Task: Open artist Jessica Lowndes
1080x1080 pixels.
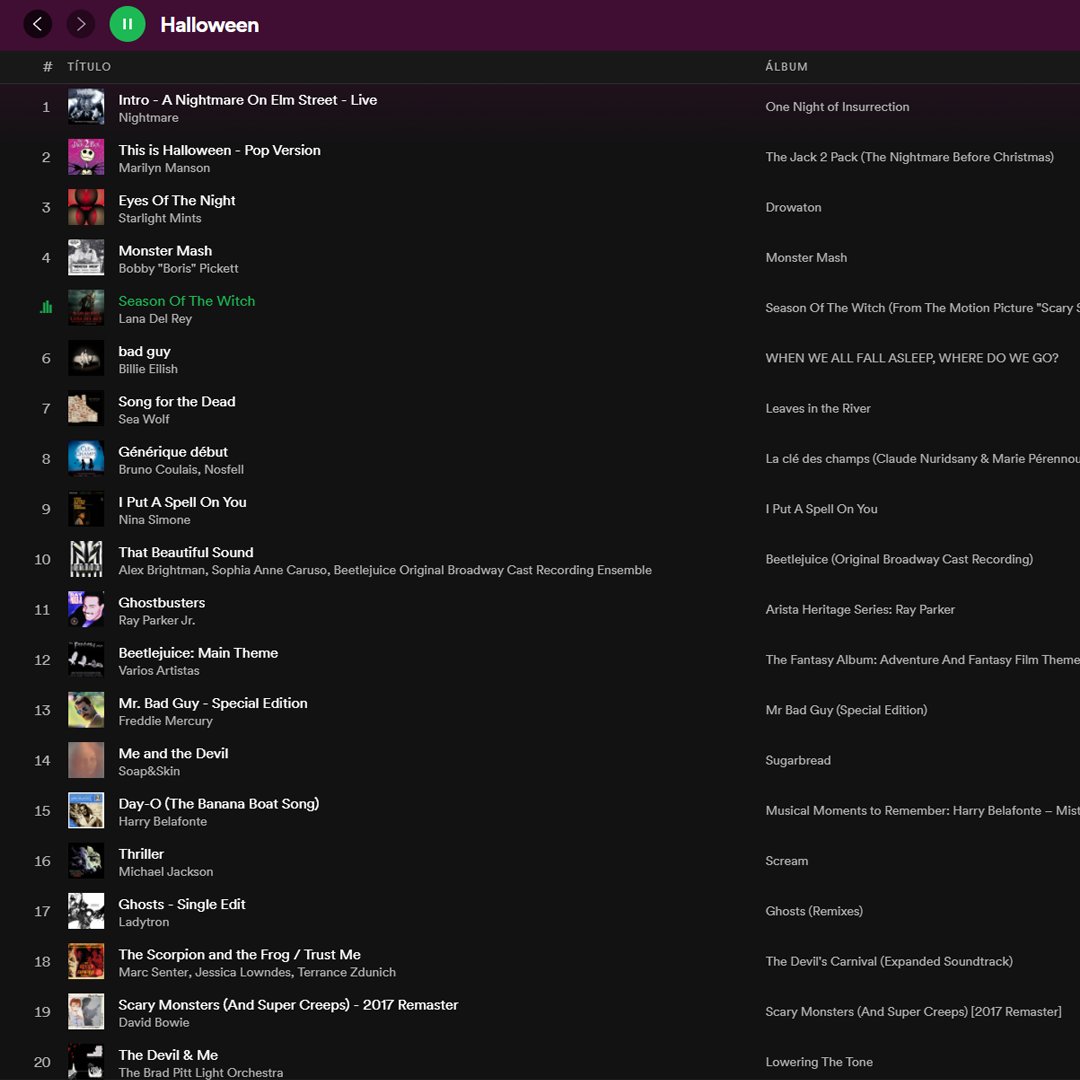Action: 243,973
